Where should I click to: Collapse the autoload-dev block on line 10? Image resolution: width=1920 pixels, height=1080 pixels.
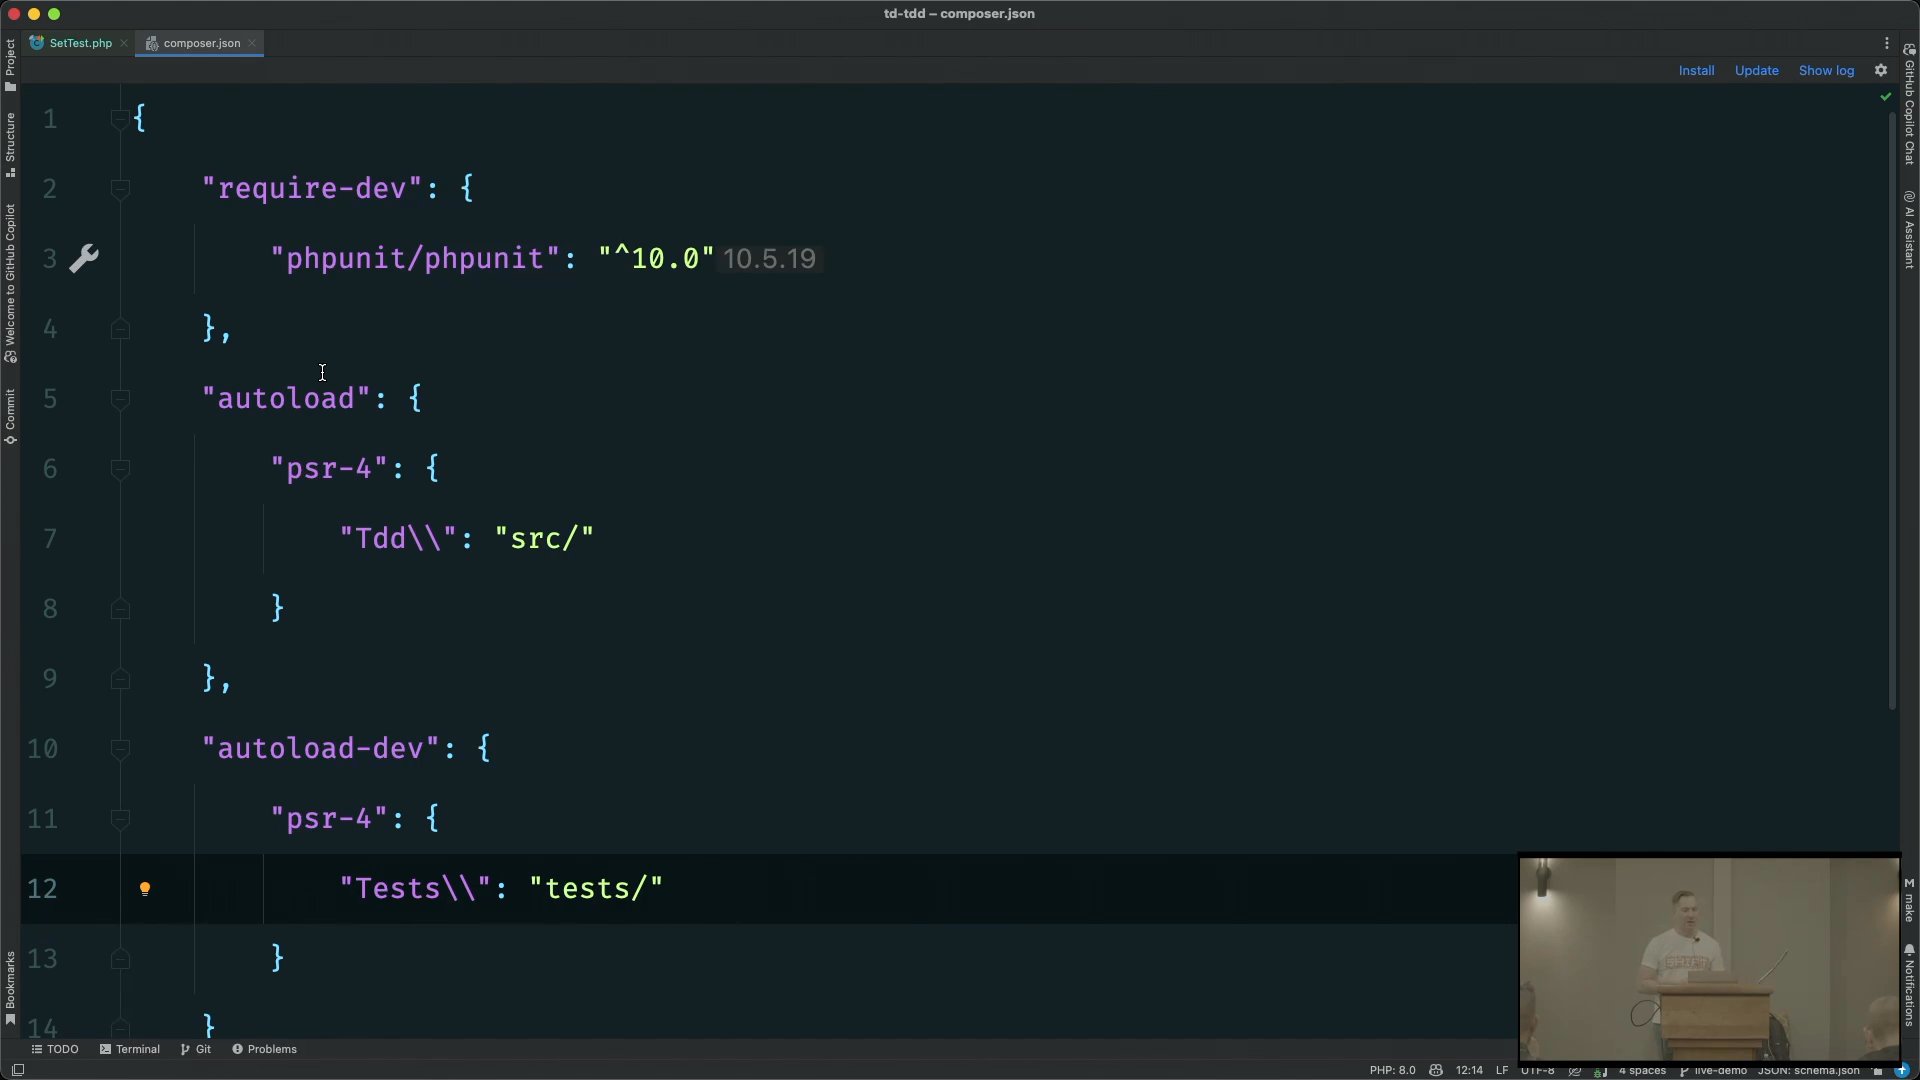click(120, 749)
